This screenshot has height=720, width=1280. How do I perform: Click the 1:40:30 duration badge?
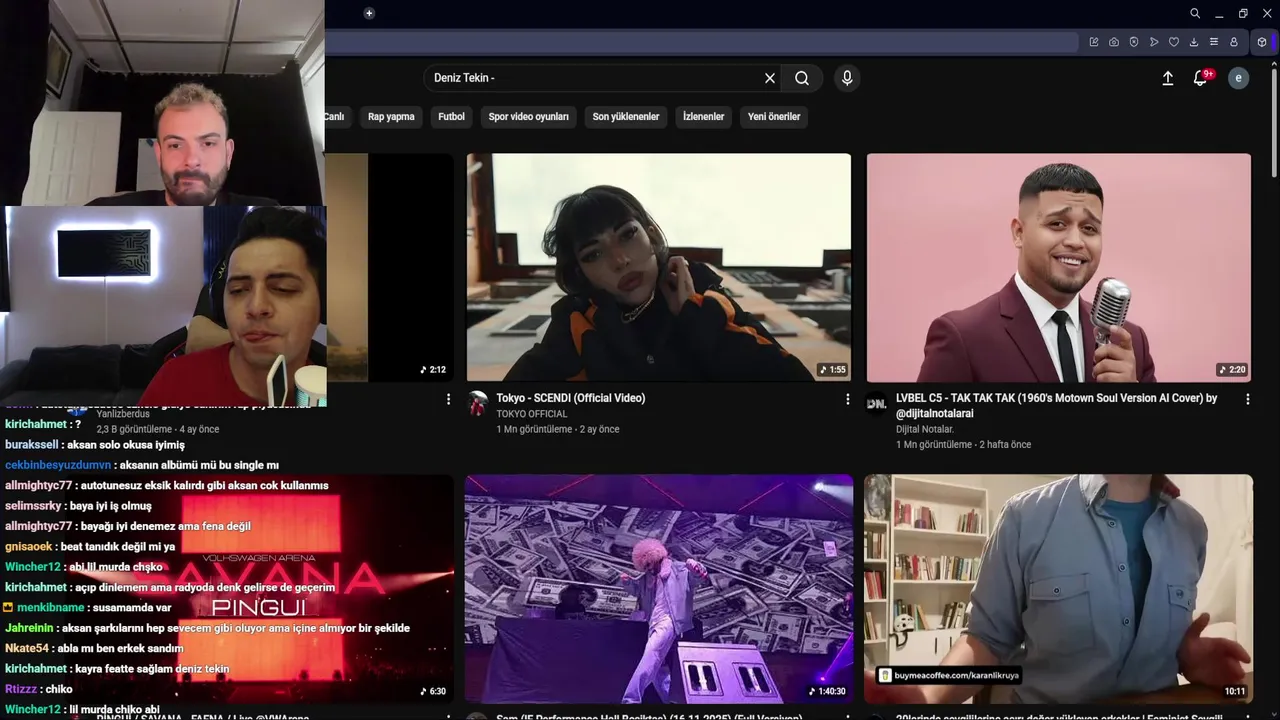click(827, 691)
